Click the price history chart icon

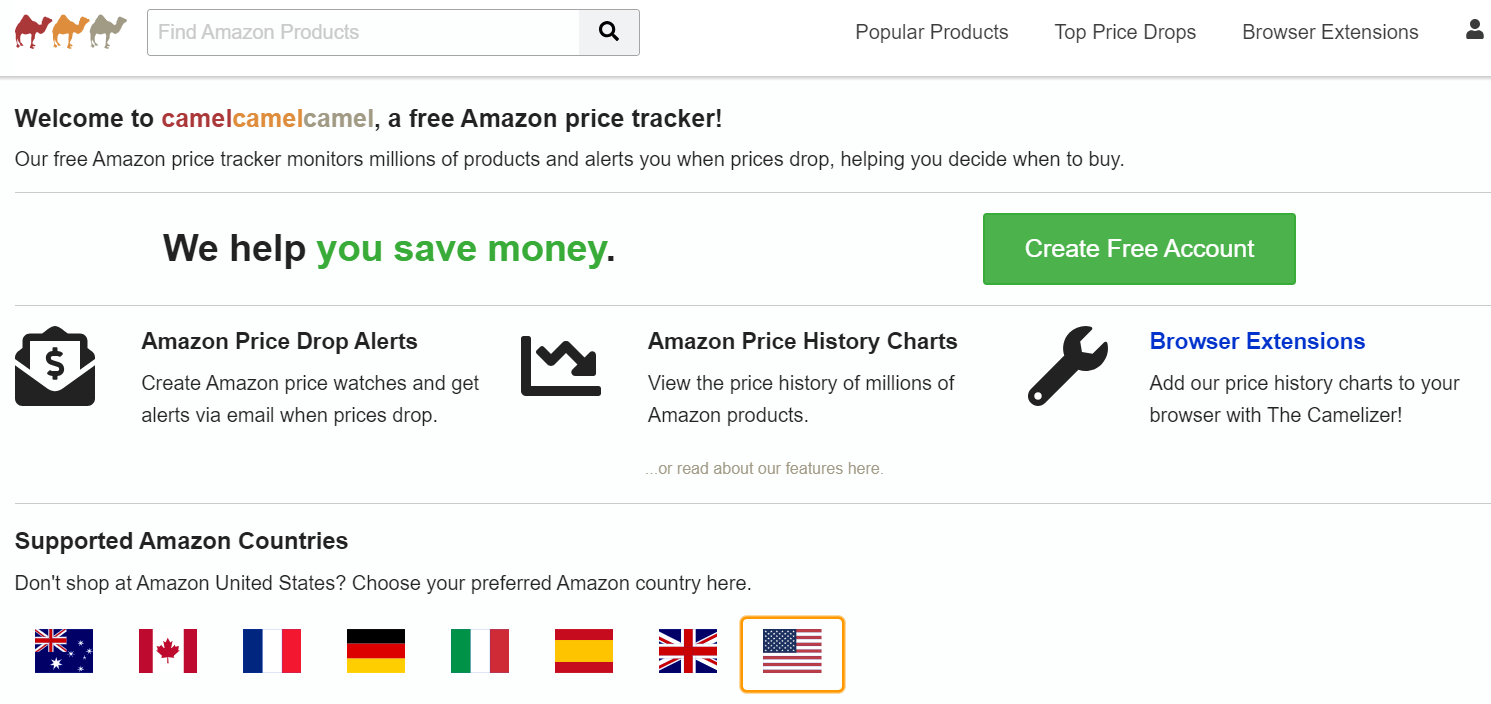point(561,366)
